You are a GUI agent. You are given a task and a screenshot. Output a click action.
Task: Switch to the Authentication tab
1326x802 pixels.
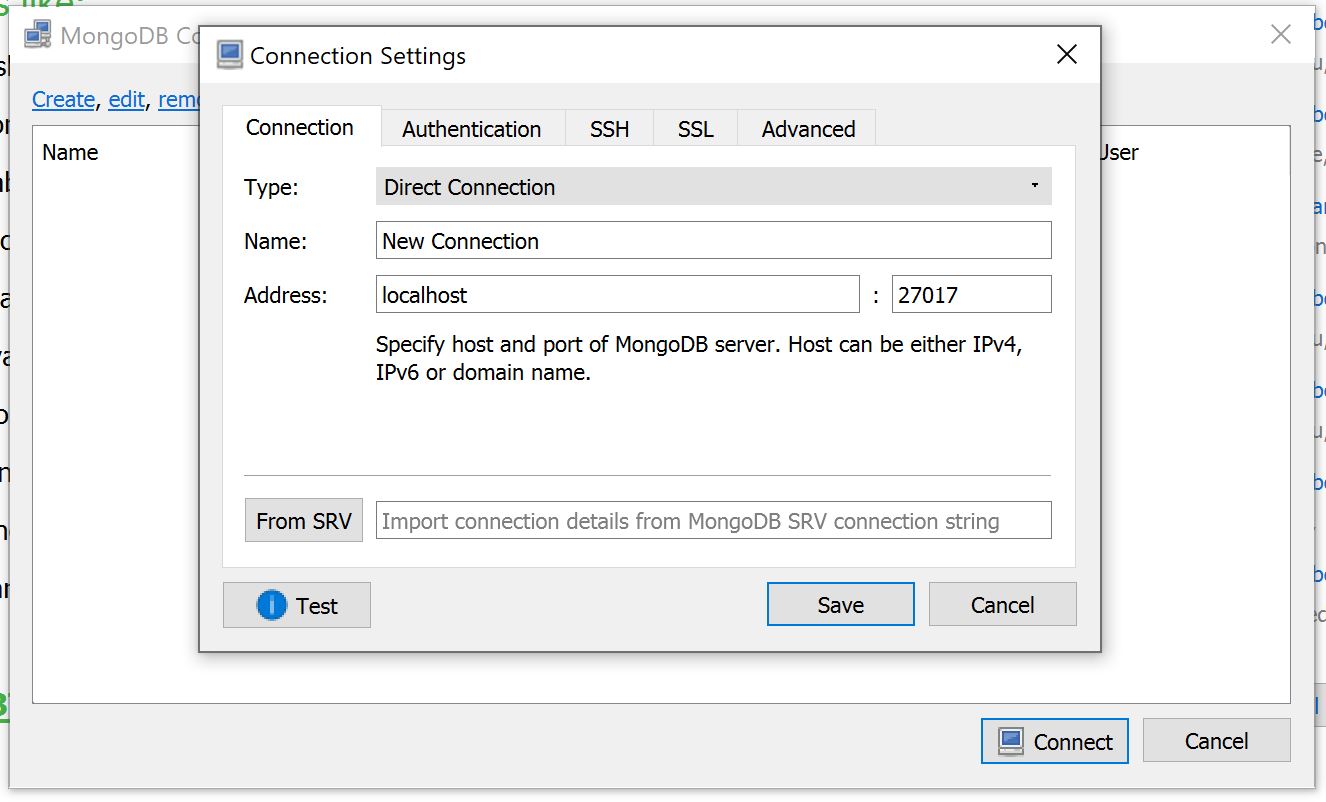tap(472, 129)
